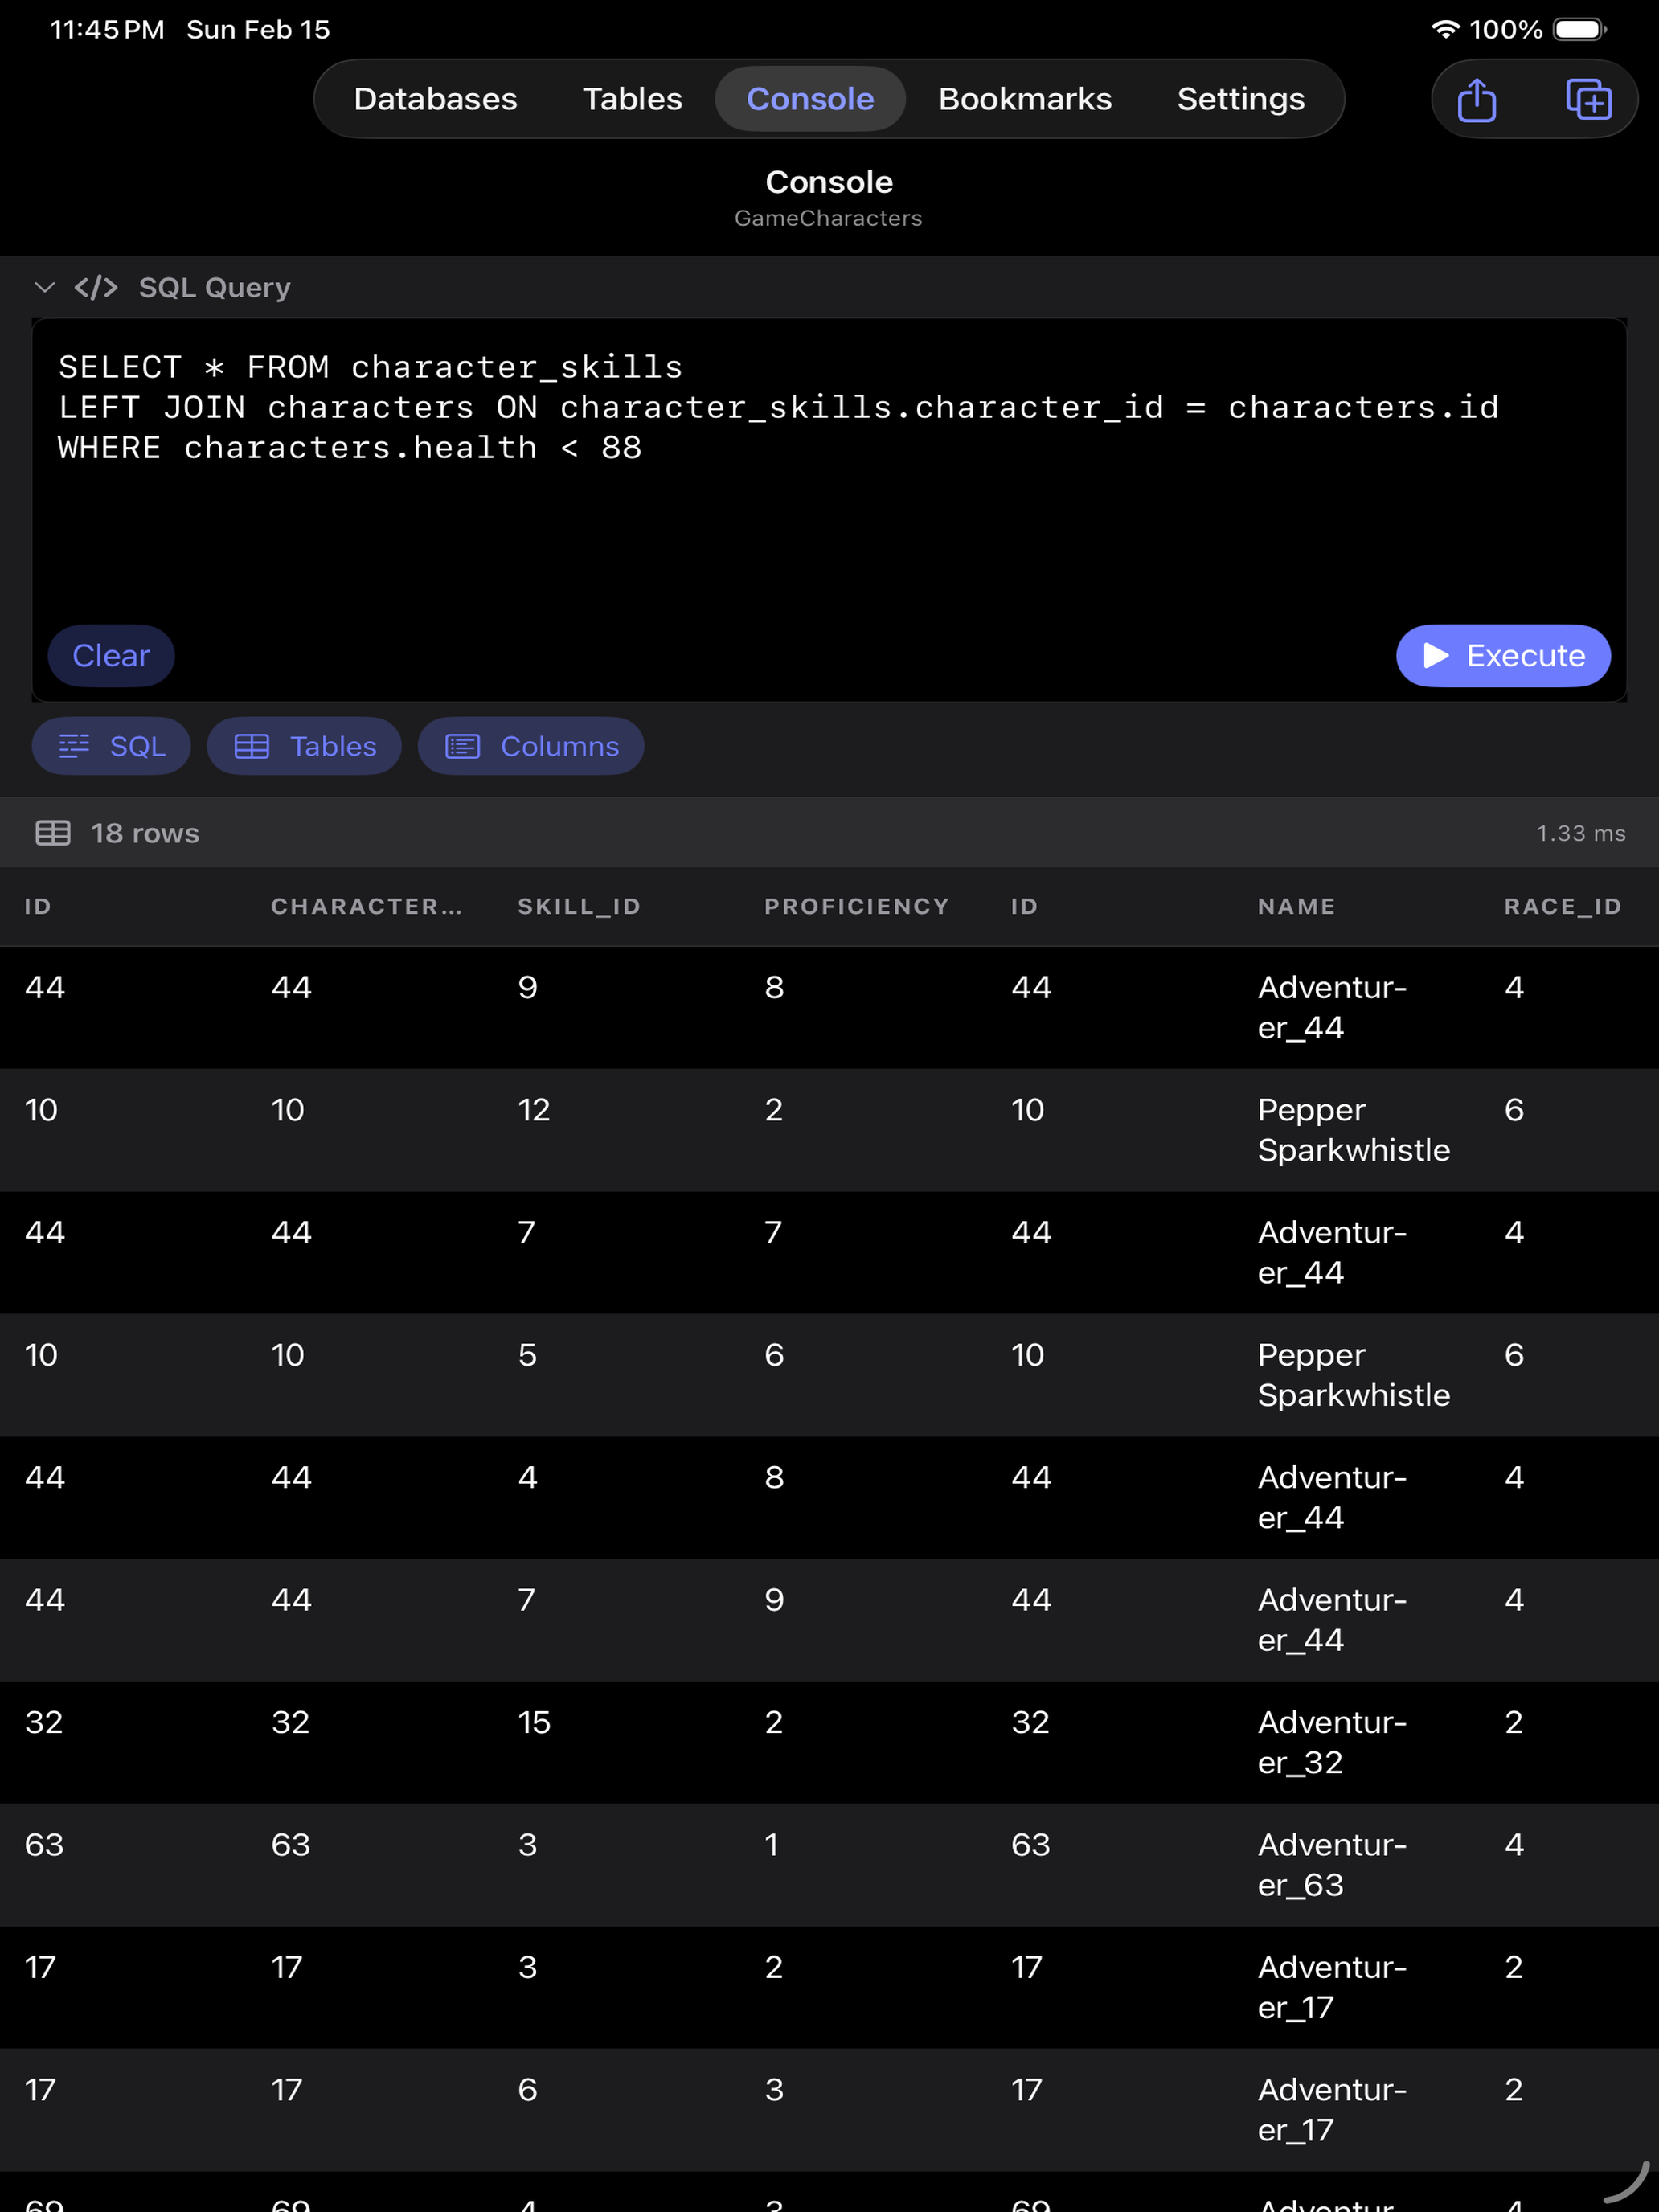Screen dimensions: 1659x2212
Task: Open the Bookmarks tab
Action: [x=1025, y=99]
